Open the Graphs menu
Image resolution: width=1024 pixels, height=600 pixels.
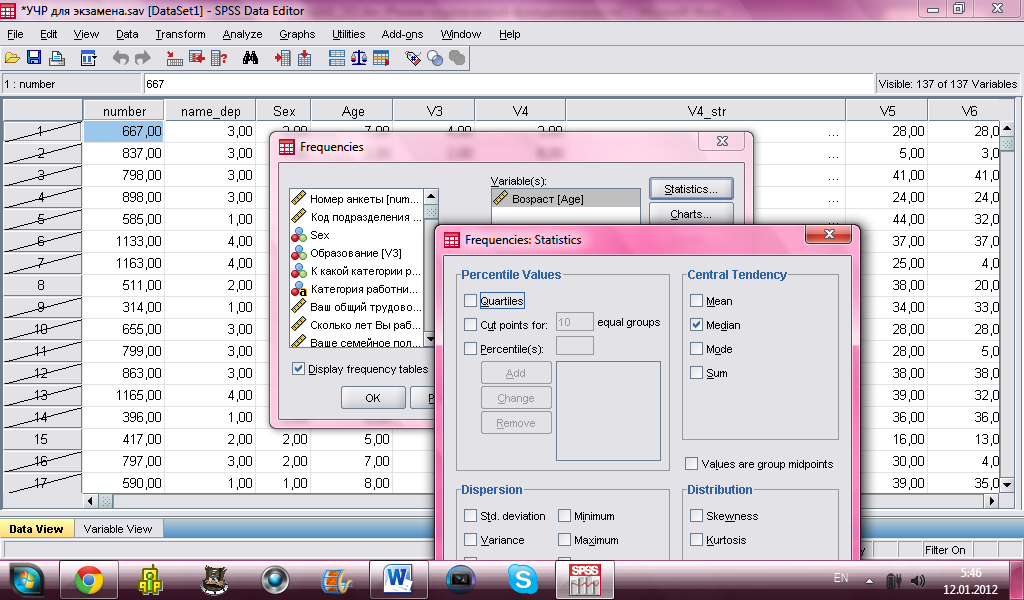297,34
